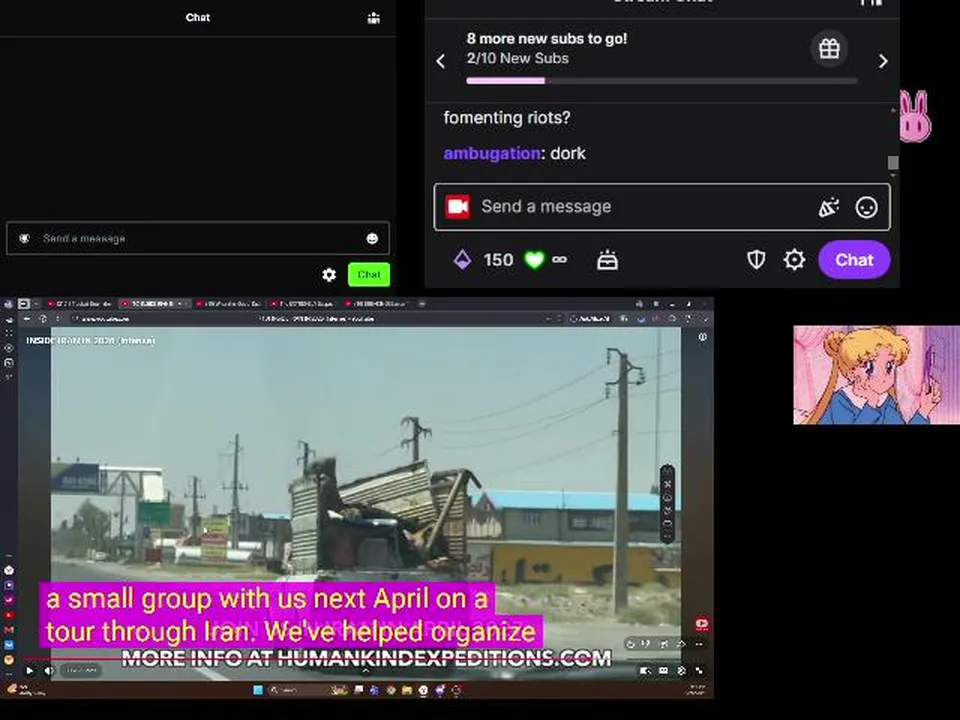Click the red camera badge in message box
Viewport: 960px width, 720px height.
click(457, 207)
